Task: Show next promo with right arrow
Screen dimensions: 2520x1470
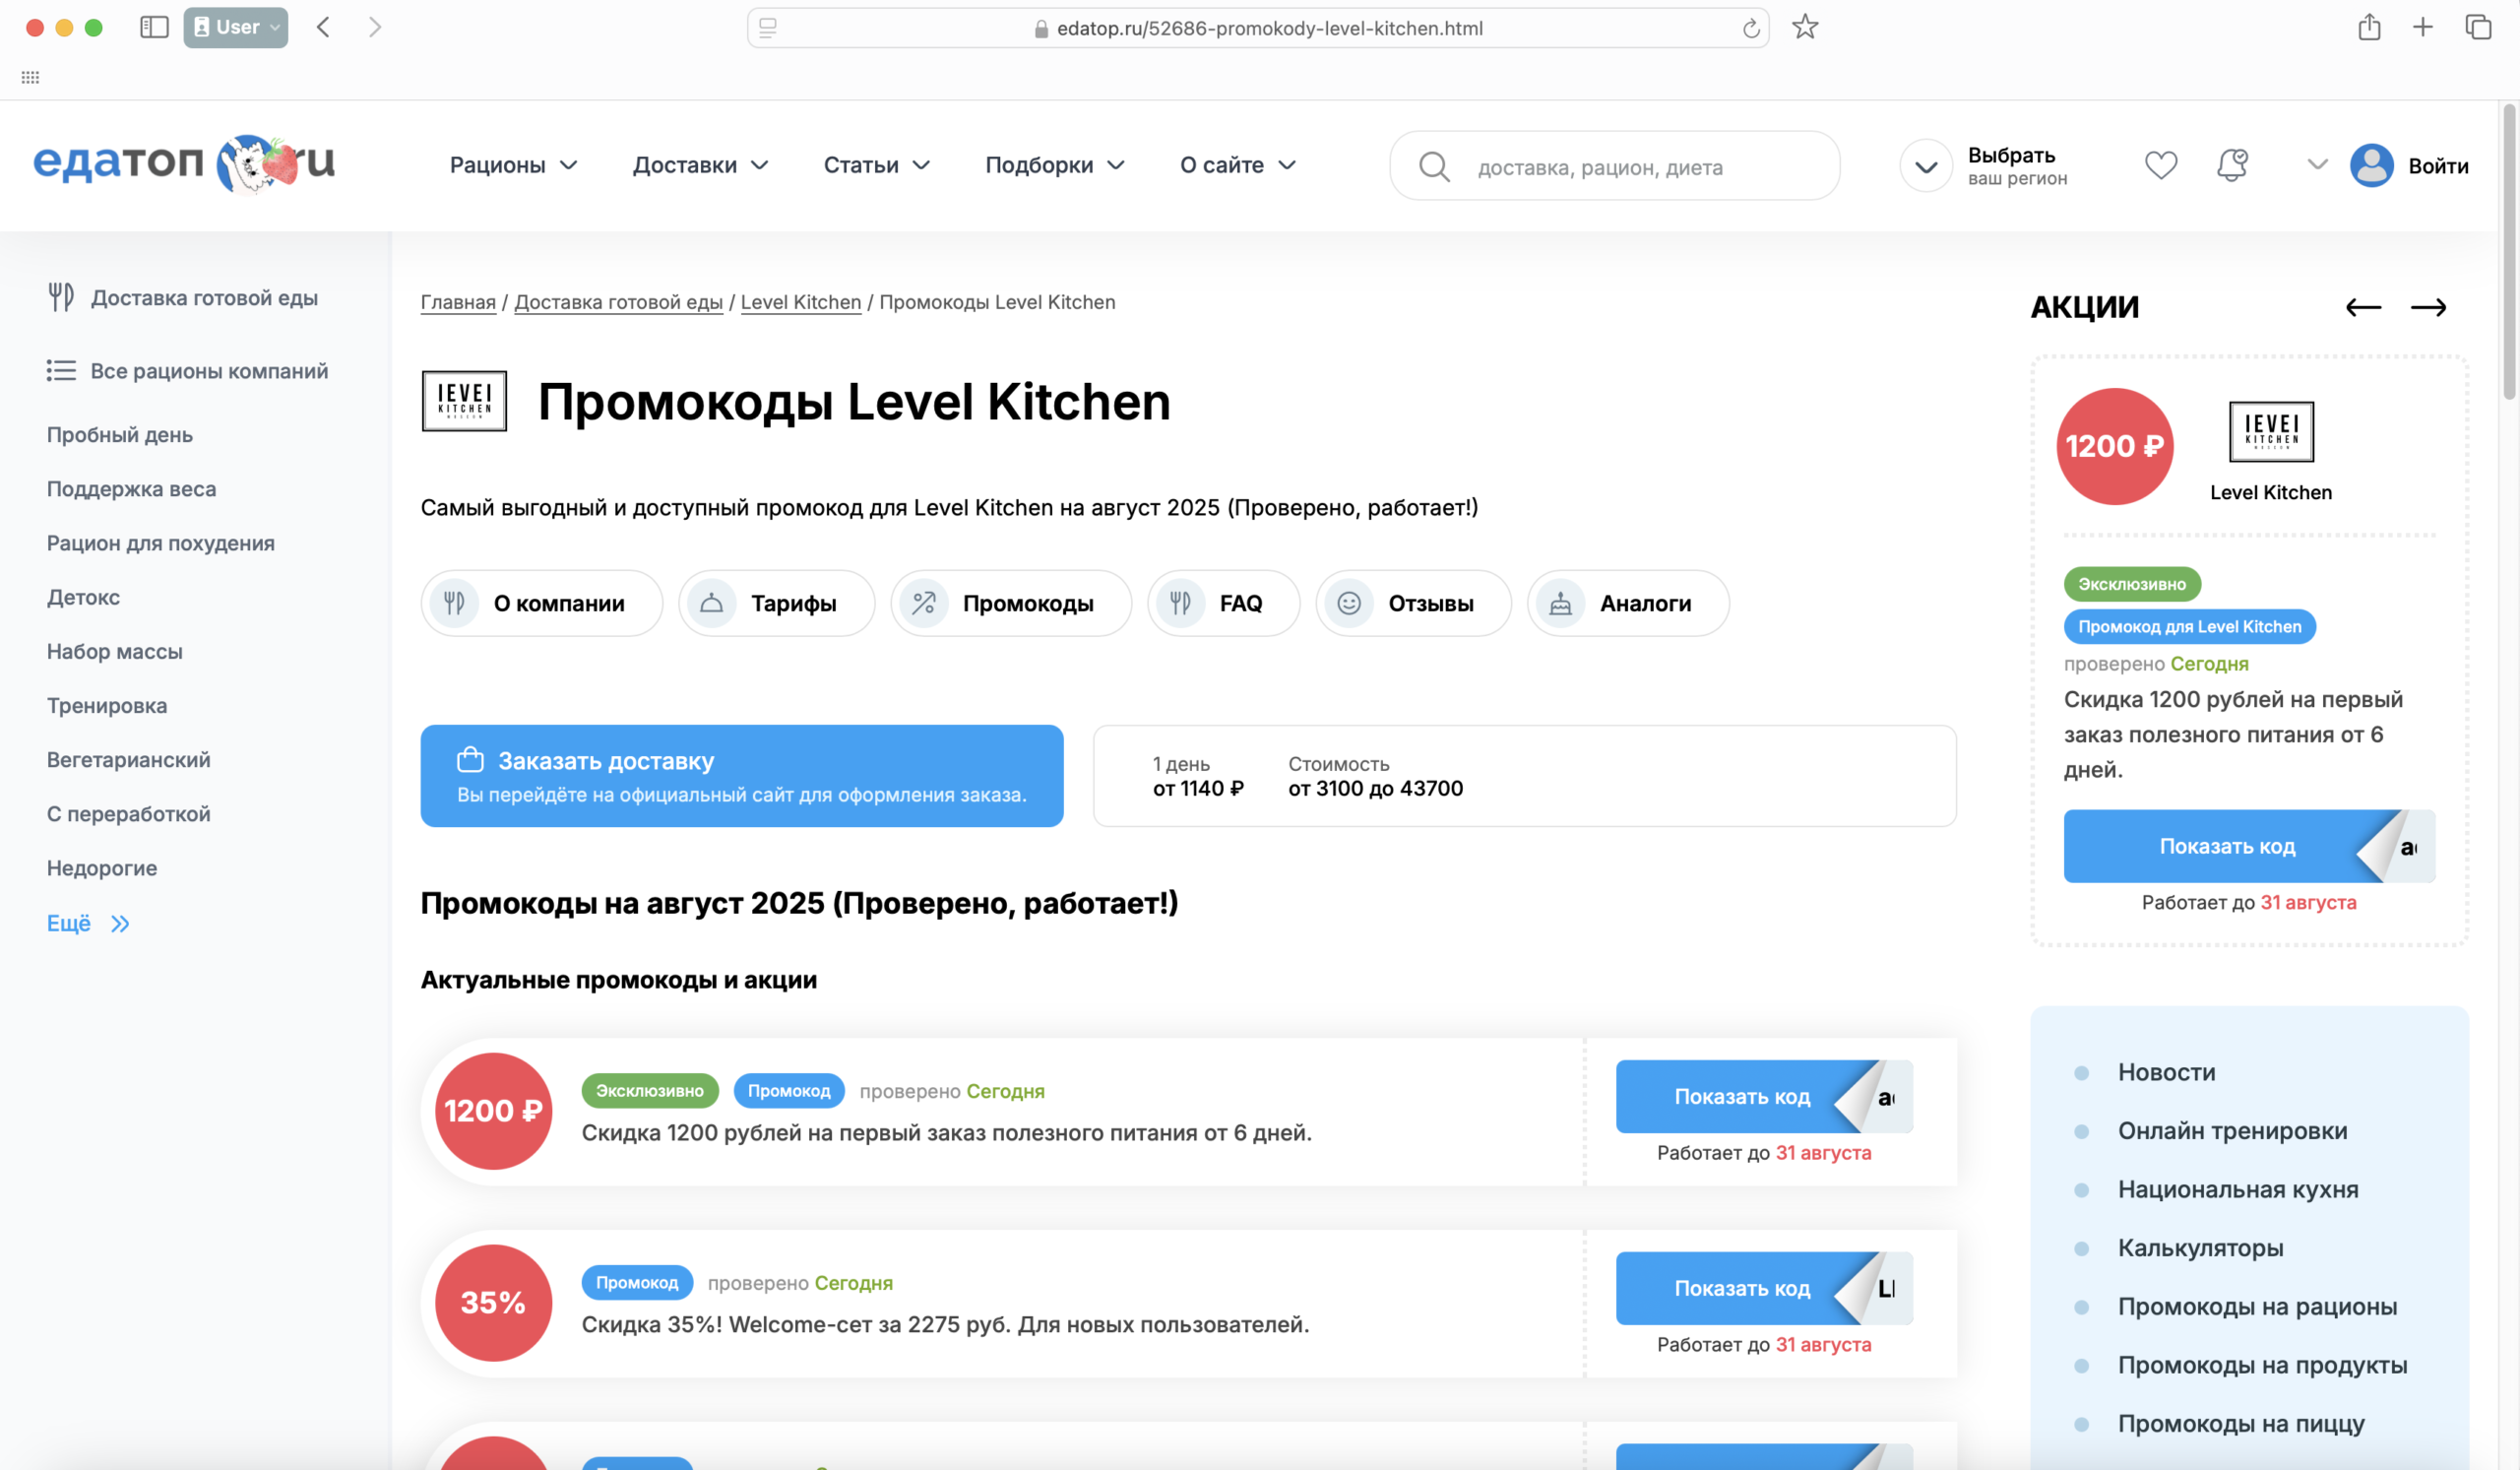Action: pos(2427,307)
